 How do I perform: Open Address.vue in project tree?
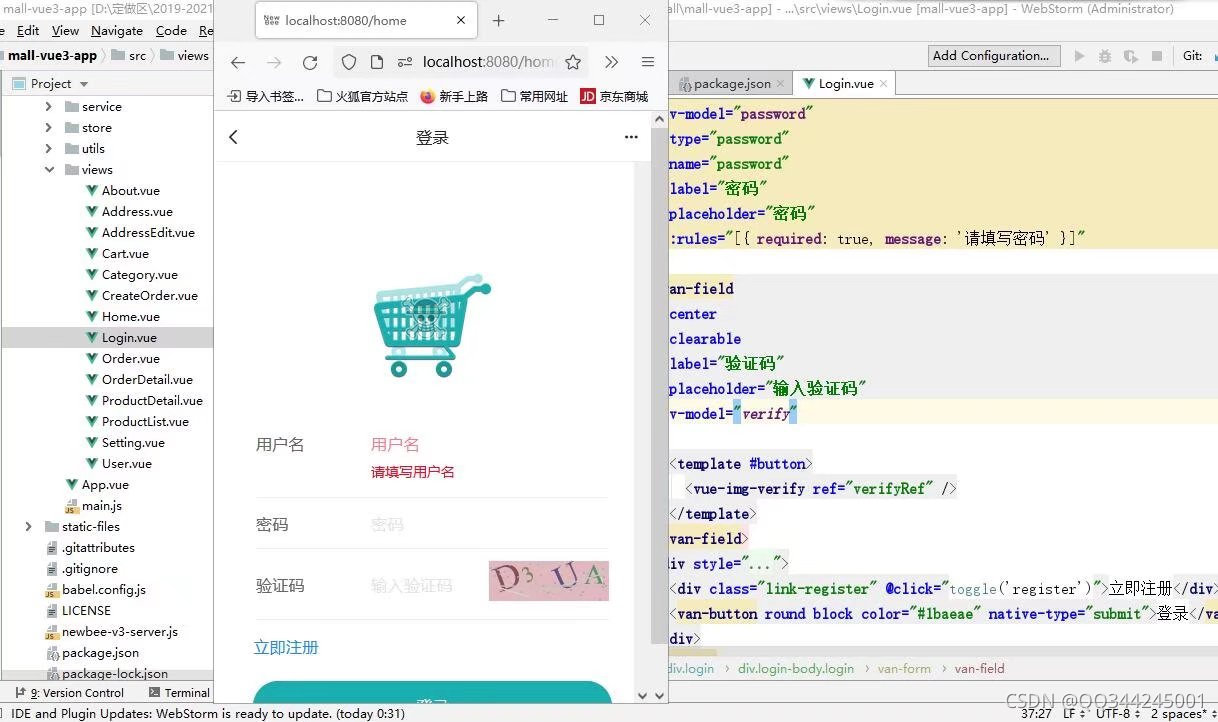pyautogui.click(x=137, y=211)
